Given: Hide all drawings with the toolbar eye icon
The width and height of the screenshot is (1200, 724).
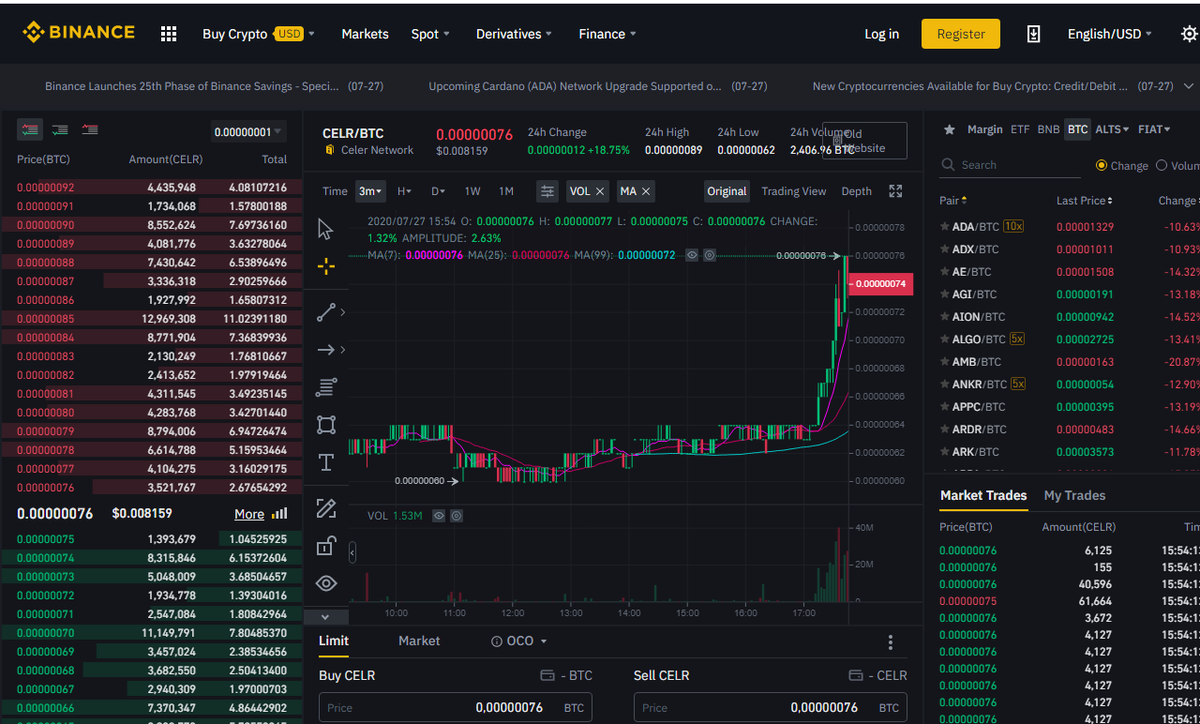Looking at the screenshot, I should click(326, 583).
